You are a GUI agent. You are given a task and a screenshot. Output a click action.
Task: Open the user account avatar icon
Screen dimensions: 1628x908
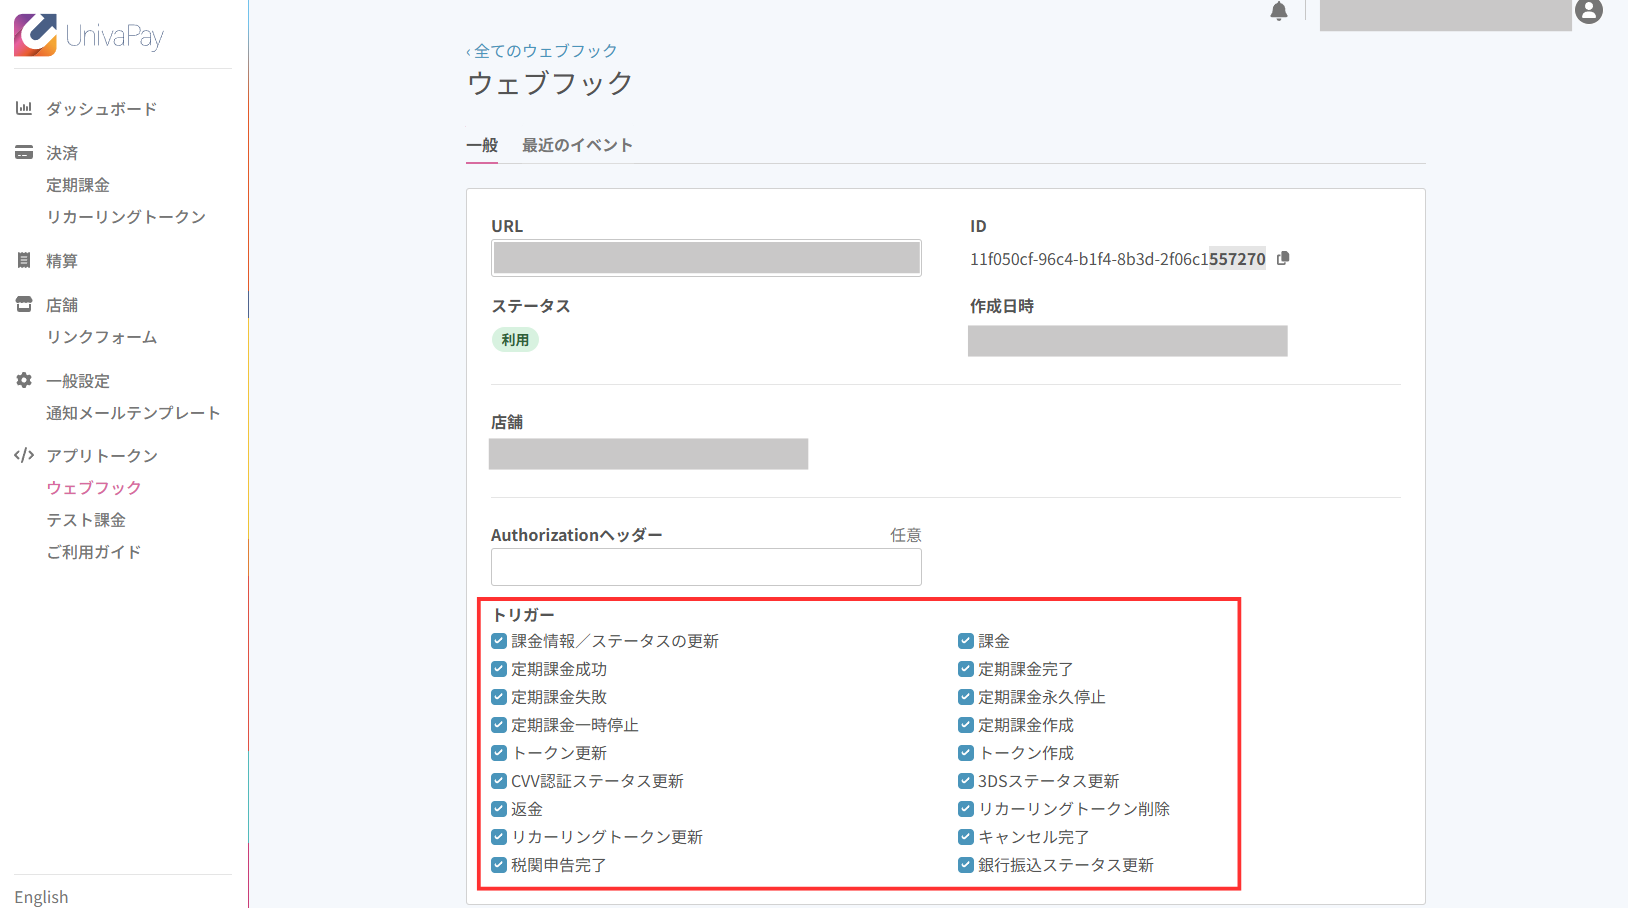(1588, 12)
